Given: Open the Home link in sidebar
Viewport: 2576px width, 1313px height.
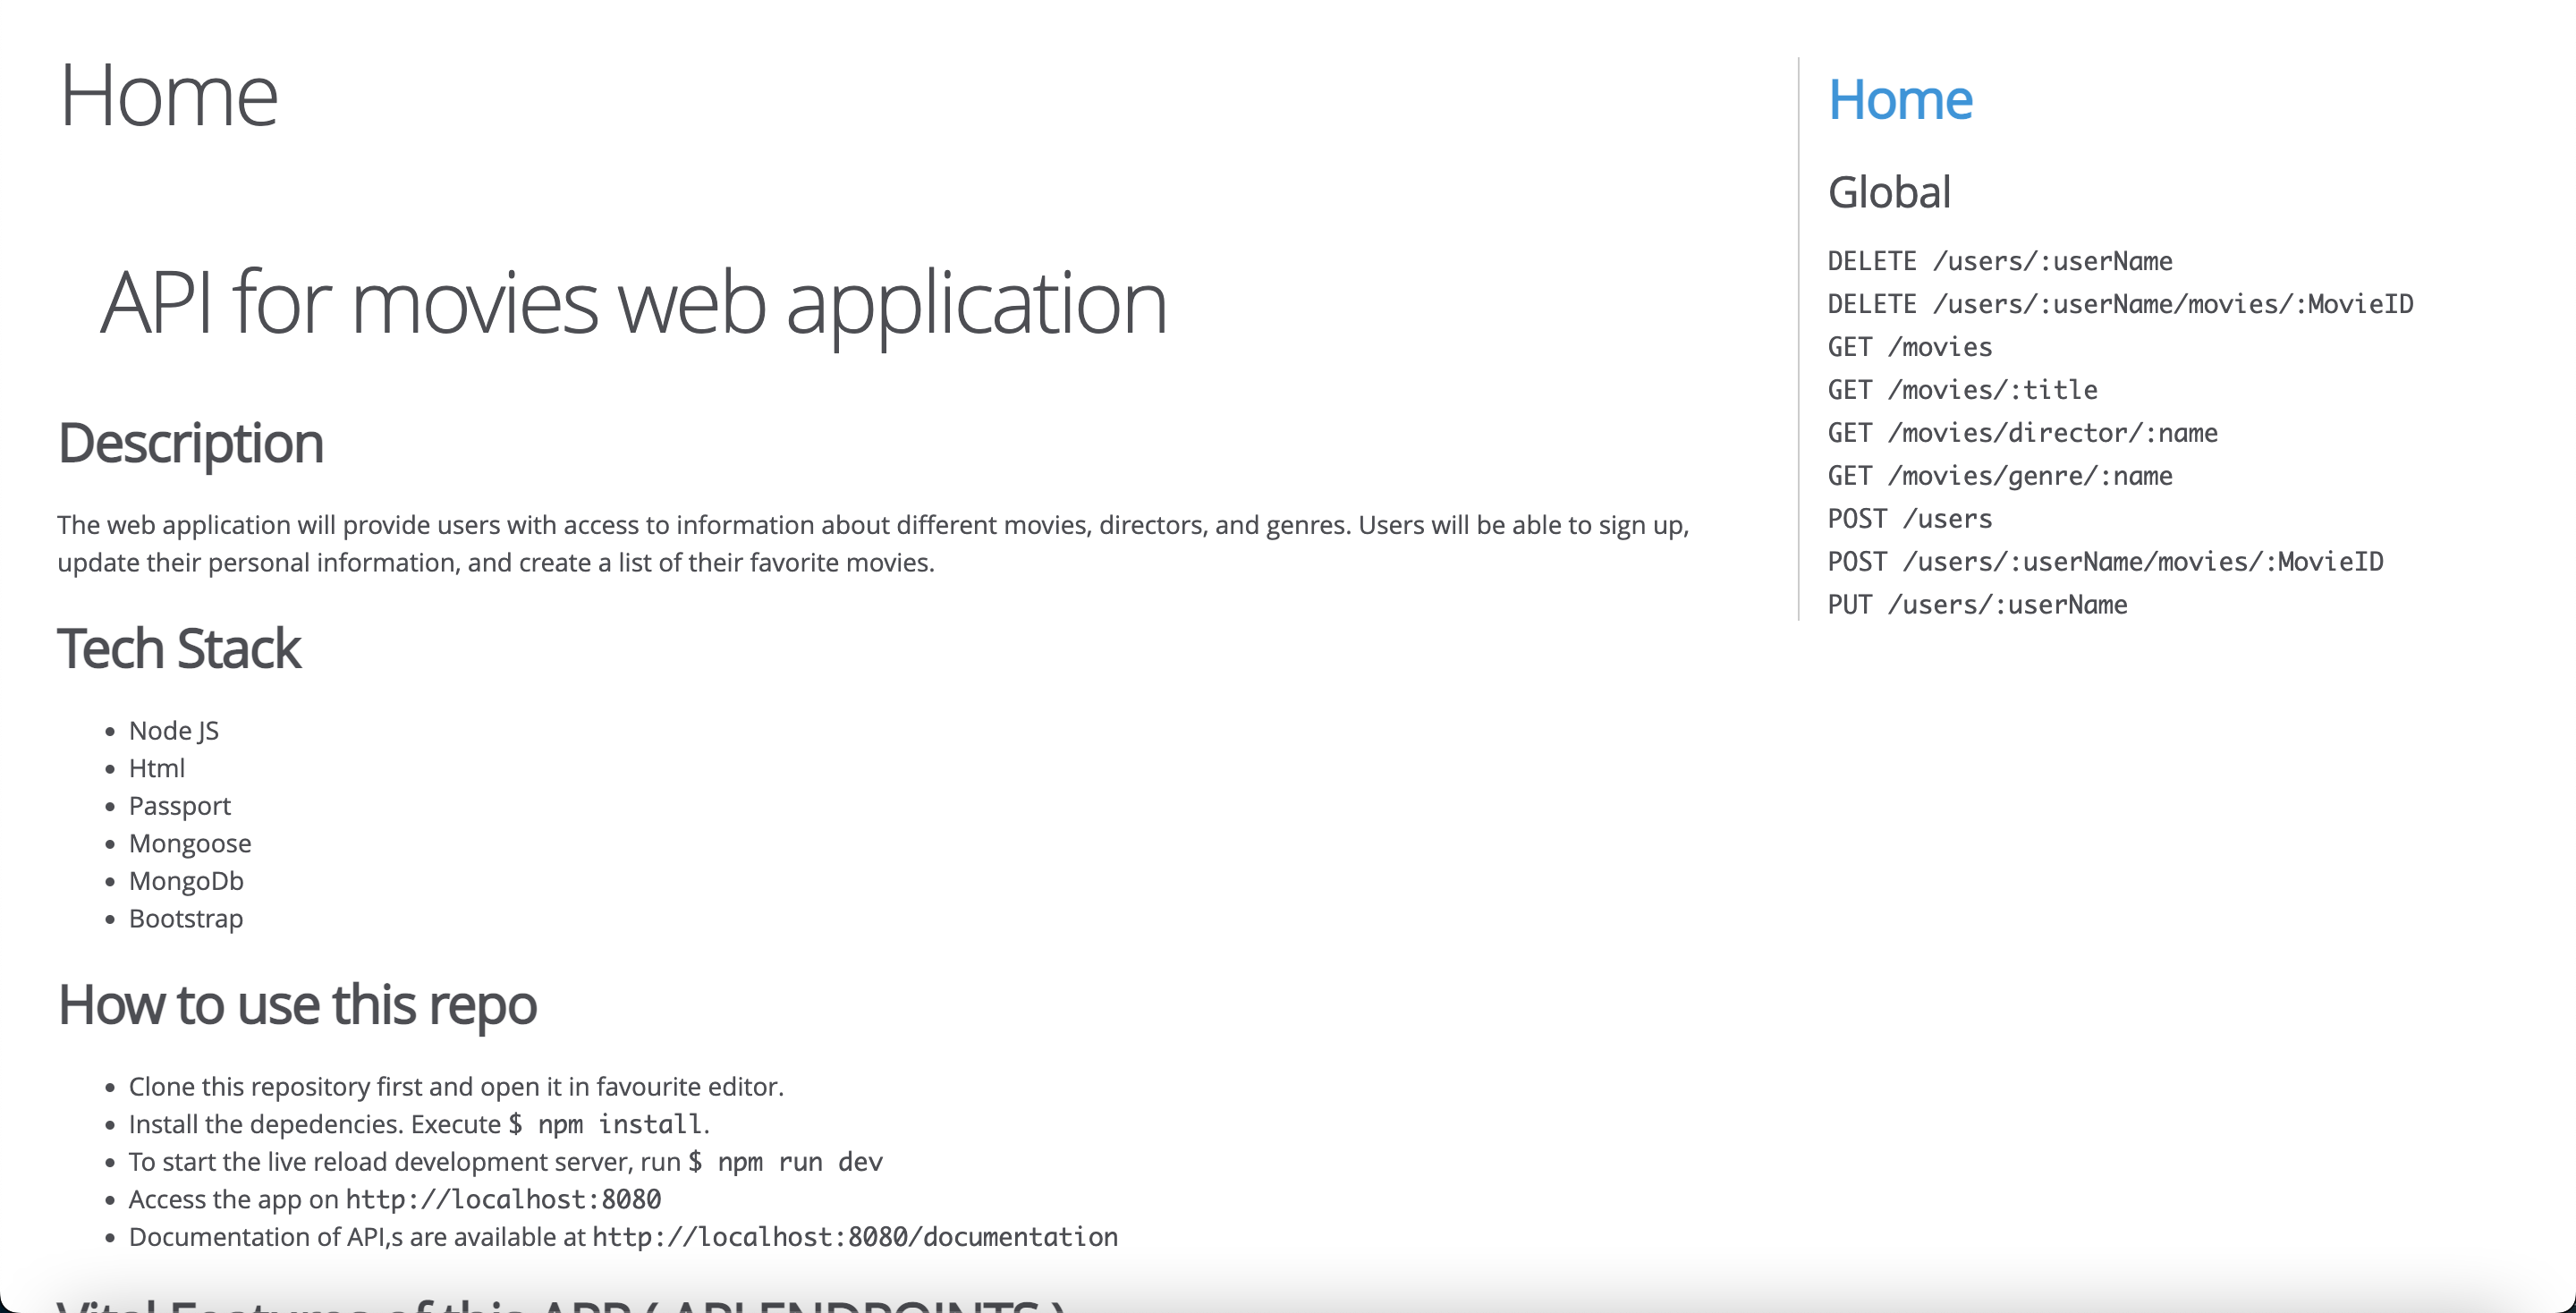Looking at the screenshot, I should [1900, 100].
